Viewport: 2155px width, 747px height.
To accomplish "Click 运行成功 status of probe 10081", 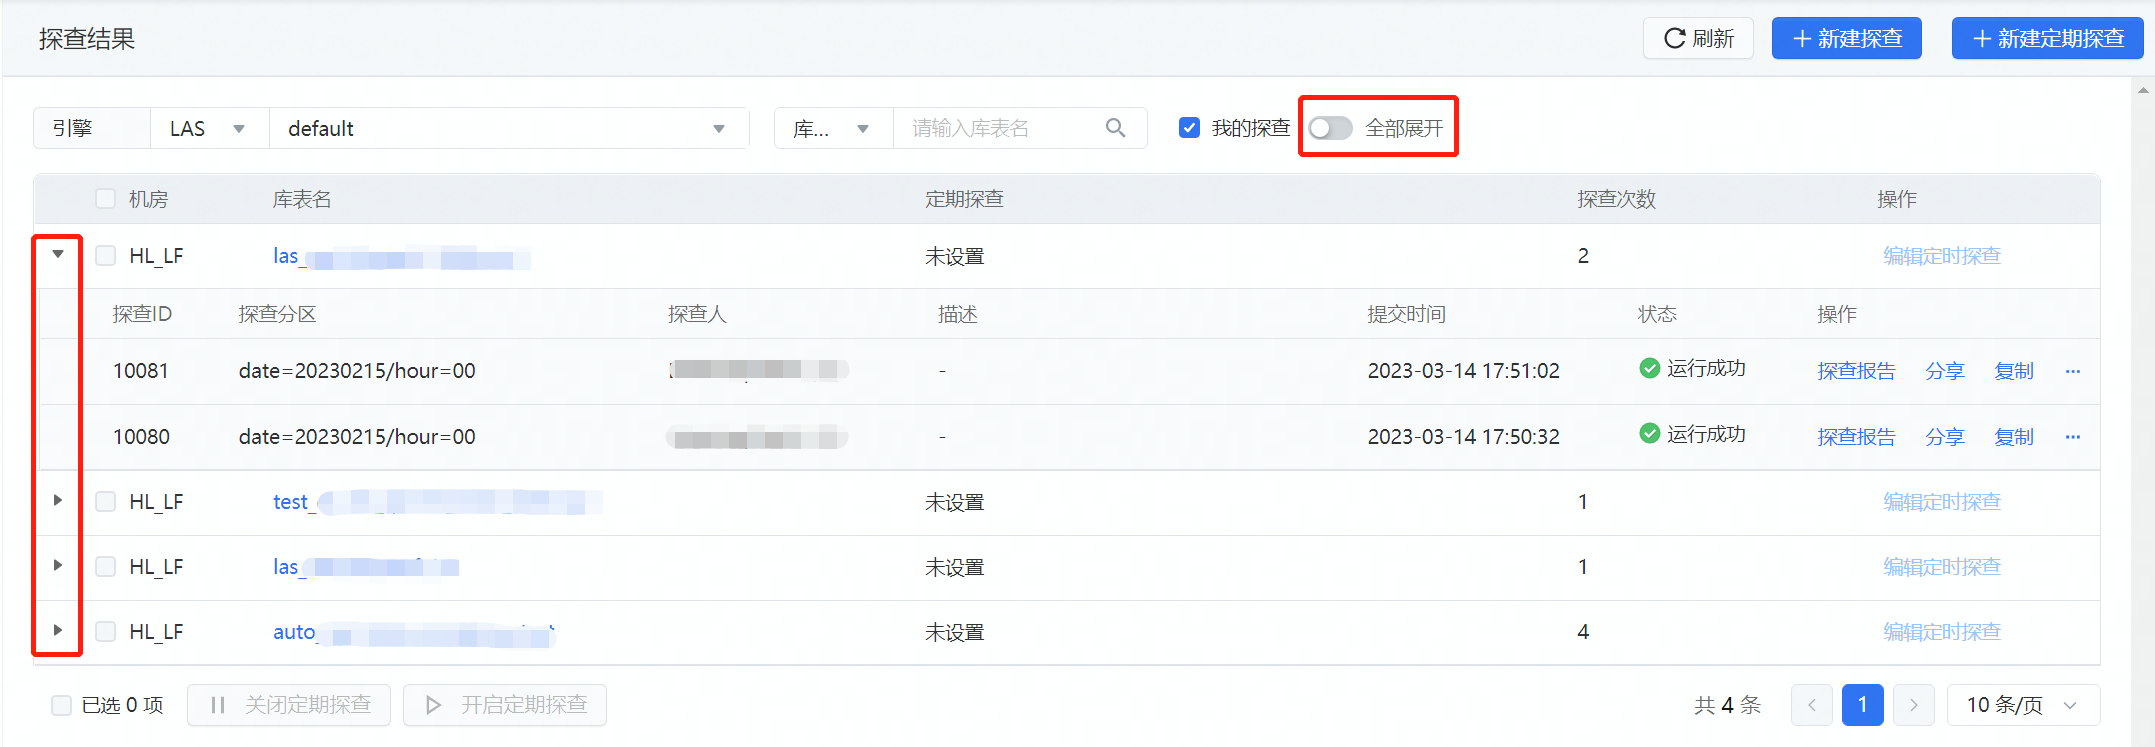I will (x=1693, y=369).
